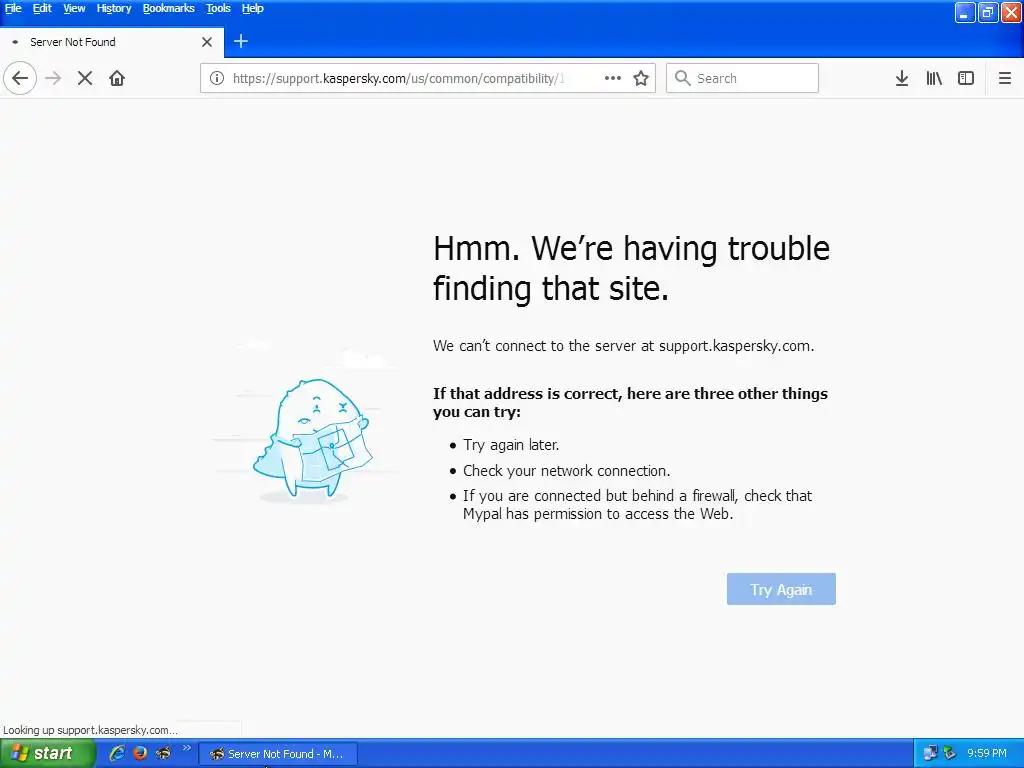This screenshot has height=768, width=1024.
Task: Click the Try Again button
Action: point(781,589)
